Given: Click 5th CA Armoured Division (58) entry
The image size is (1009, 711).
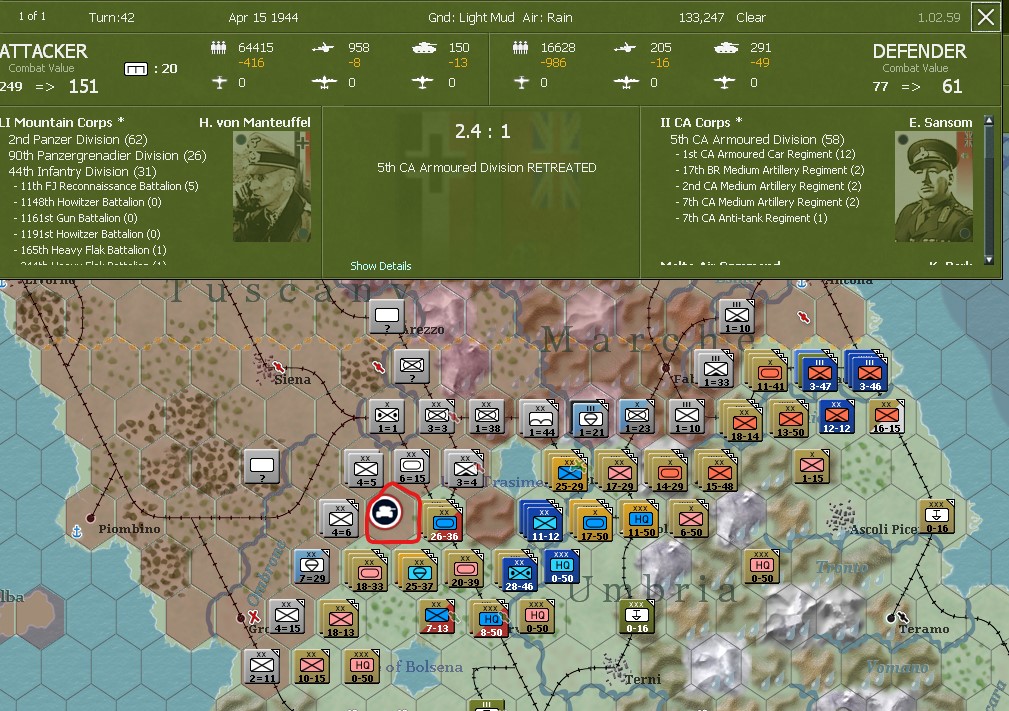Looking at the screenshot, I should pos(757,140).
